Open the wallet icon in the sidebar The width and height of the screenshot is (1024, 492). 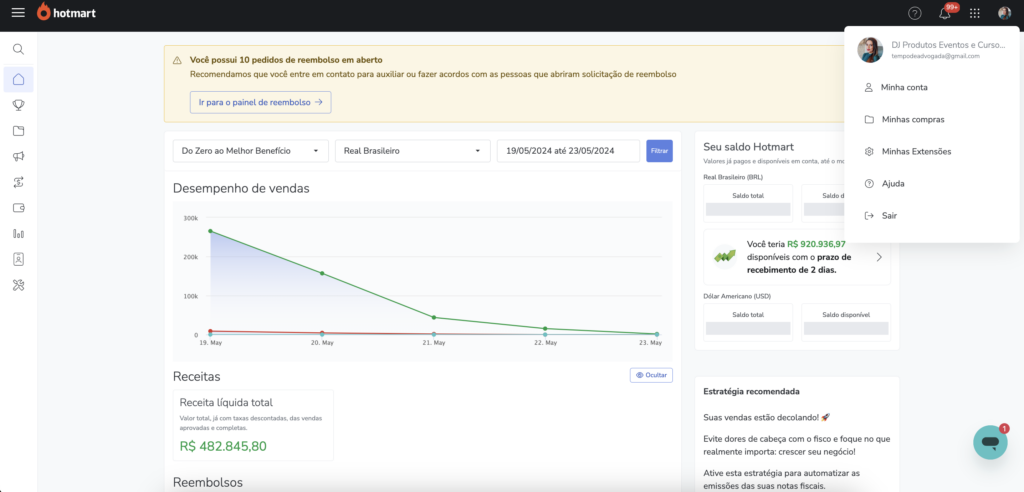click(18, 208)
